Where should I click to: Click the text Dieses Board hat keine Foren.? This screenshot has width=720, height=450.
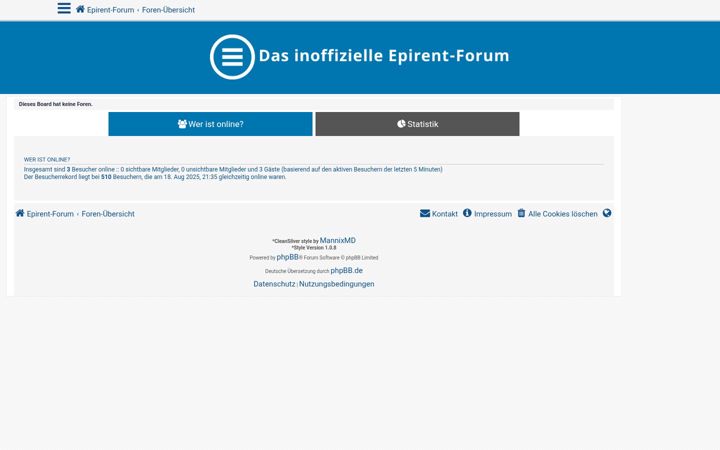(x=56, y=104)
